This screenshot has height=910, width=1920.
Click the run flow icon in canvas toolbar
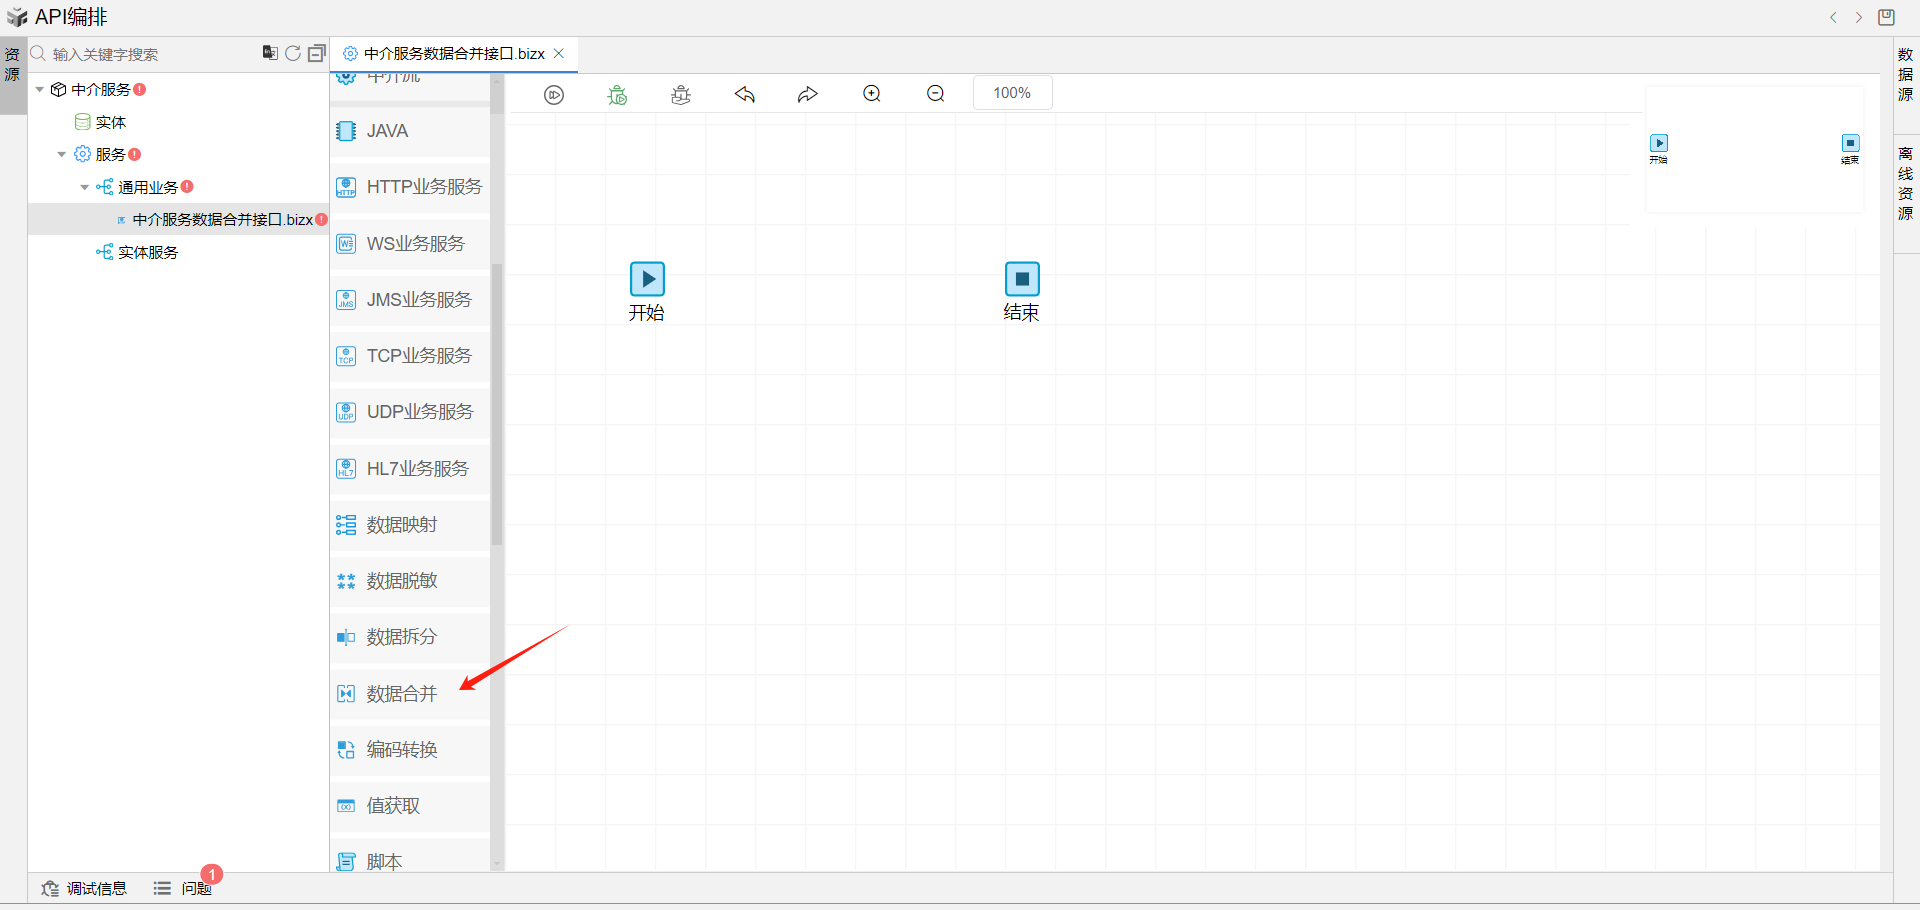tap(554, 94)
